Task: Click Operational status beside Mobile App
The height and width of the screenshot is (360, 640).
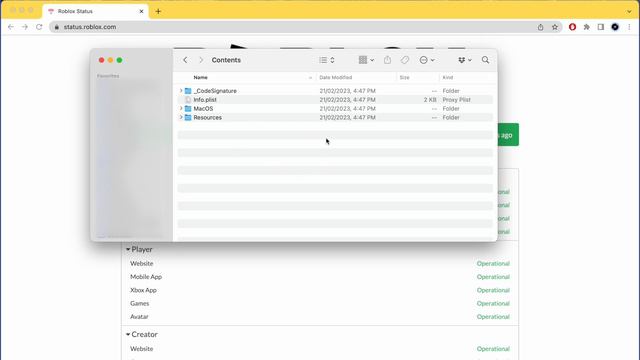Action: [x=493, y=277]
